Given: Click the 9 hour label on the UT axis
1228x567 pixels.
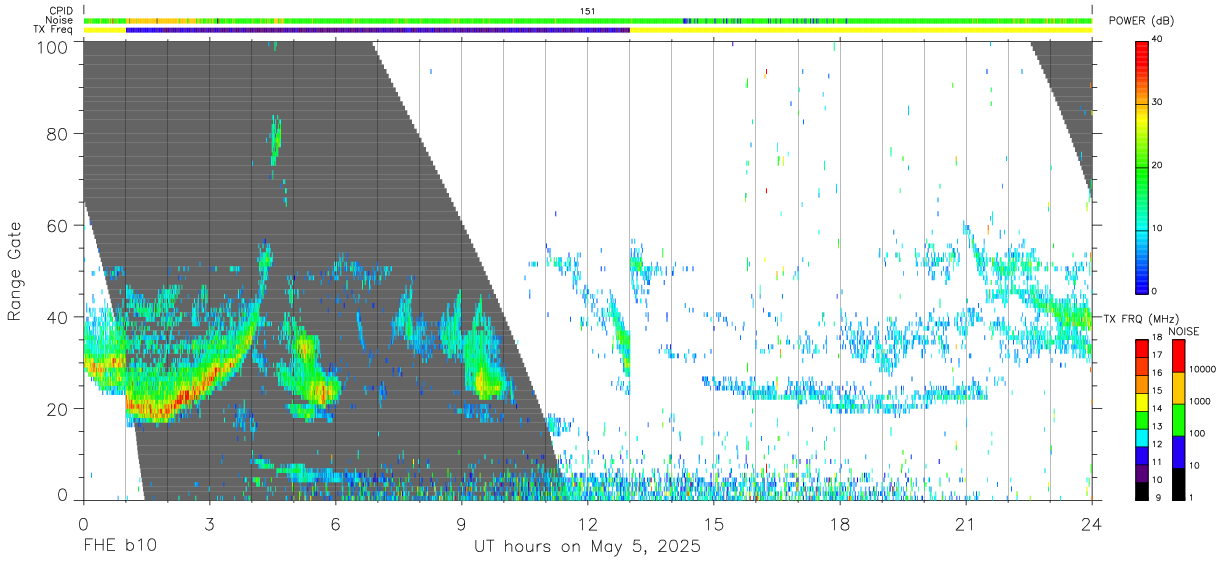Looking at the screenshot, I should point(462,523).
